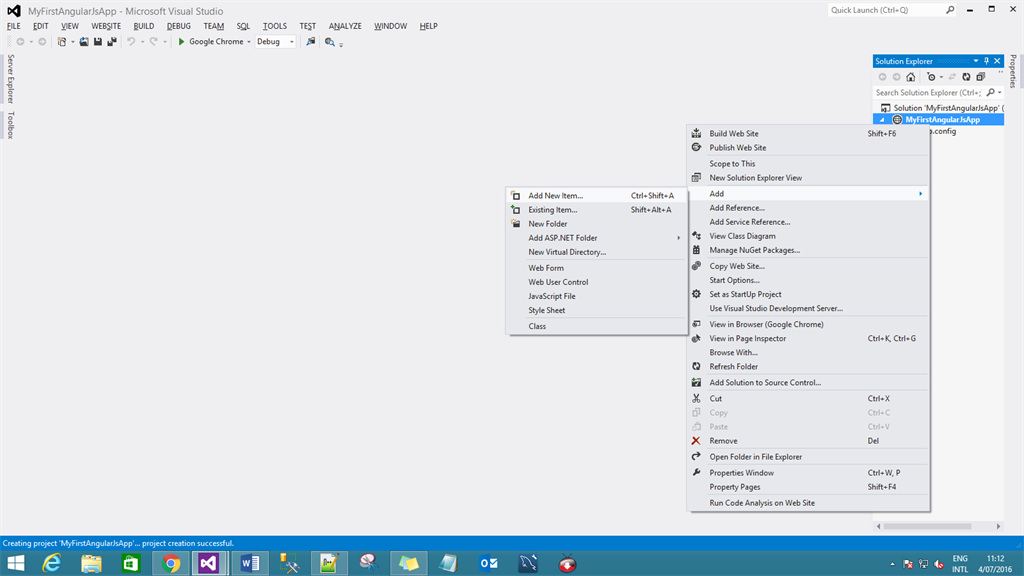Open the Pending Changes Filter dropdown arrow
Screen dimensions: 1024x576
pyautogui.click(x=941, y=77)
